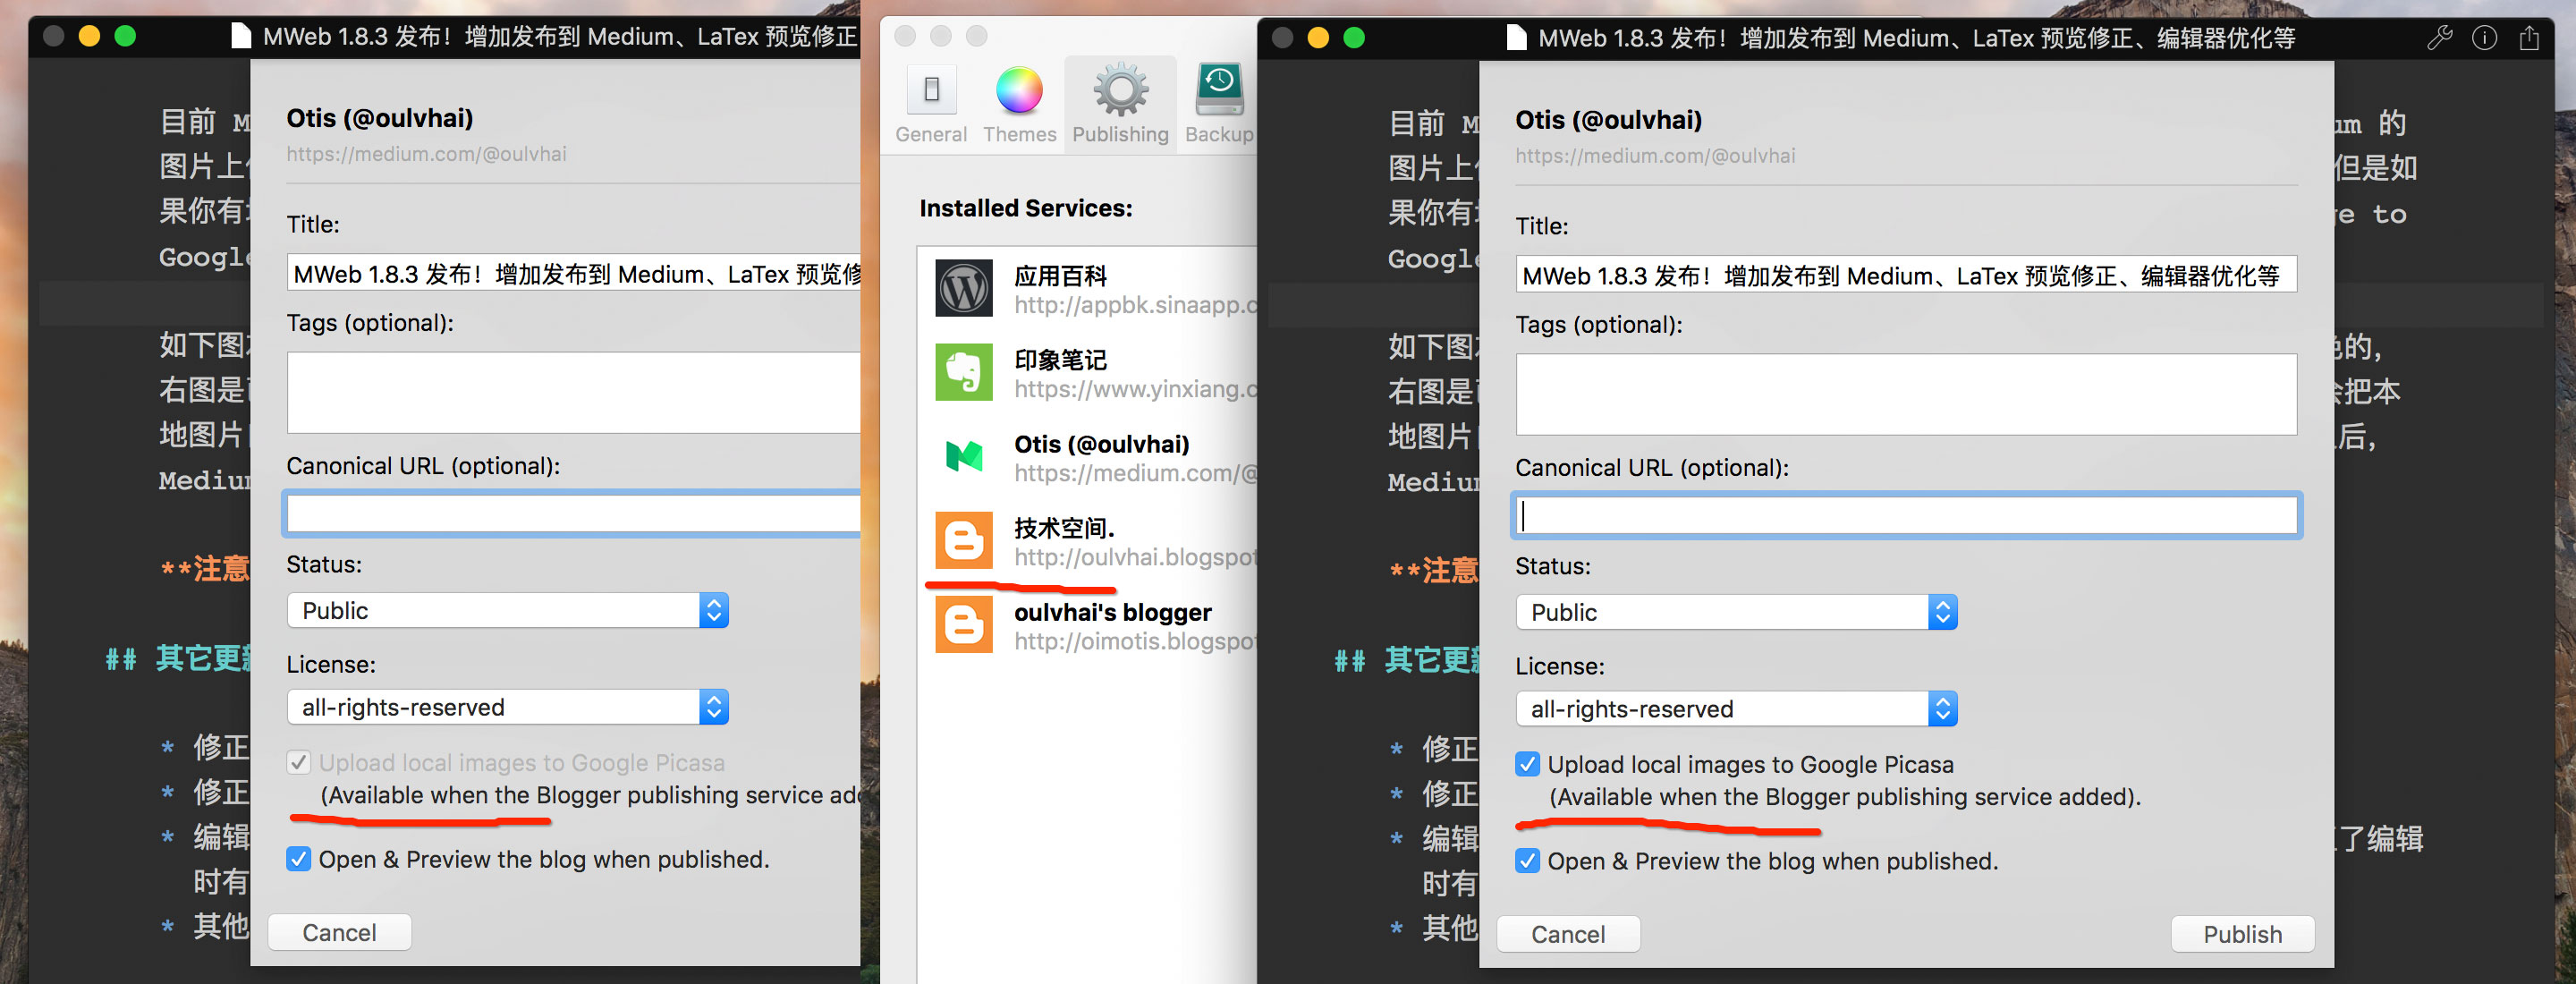Screen dimensions: 2576x984
Task: Click the Publish button
Action: click(2242, 934)
